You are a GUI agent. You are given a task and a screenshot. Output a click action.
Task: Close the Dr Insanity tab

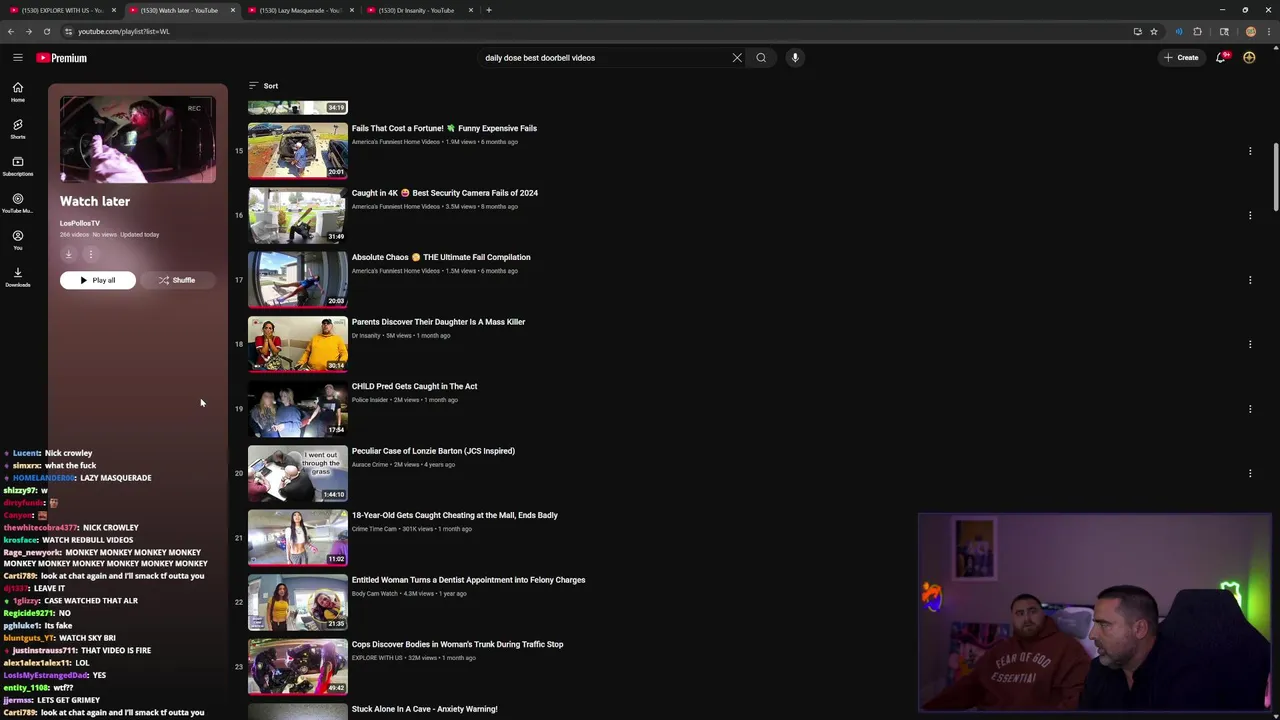pyautogui.click(x=471, y=10)
